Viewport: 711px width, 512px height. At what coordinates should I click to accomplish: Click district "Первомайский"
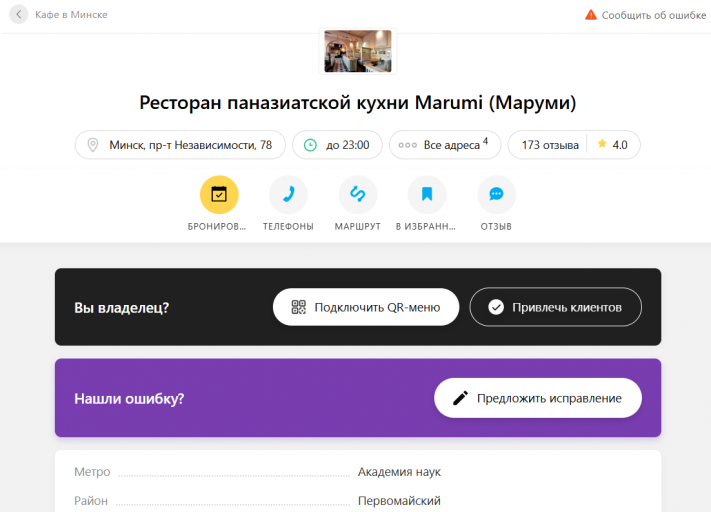tap(399, 501)
